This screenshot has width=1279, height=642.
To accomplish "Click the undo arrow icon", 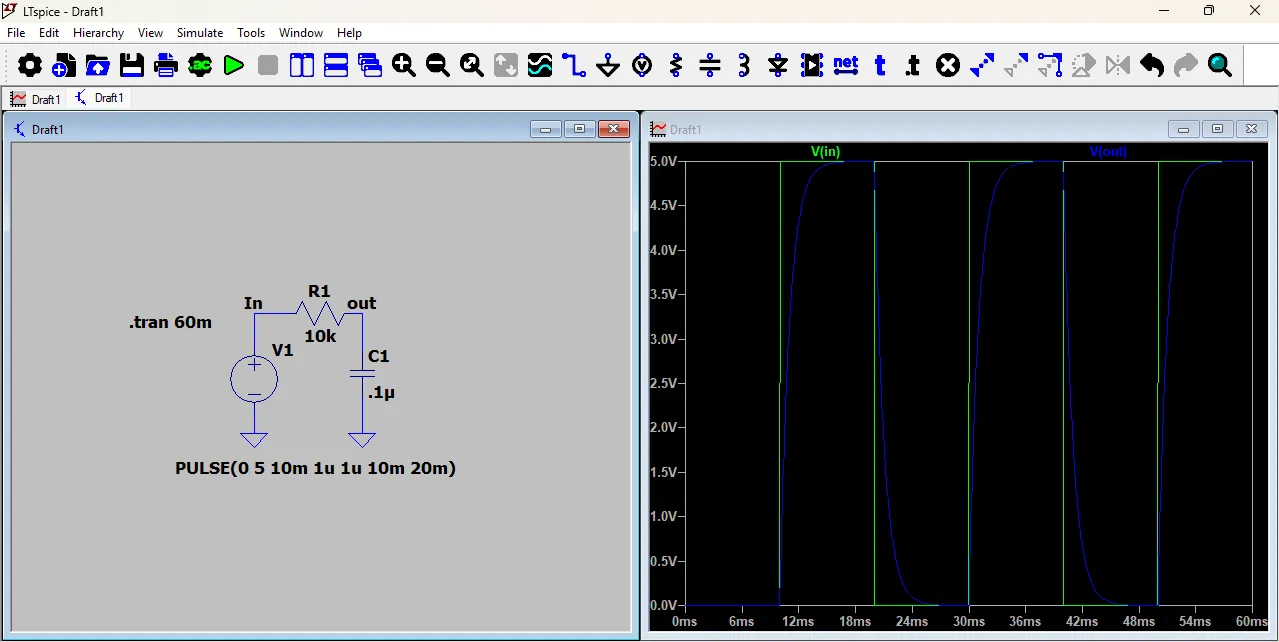I will (x=1152, y=66).
